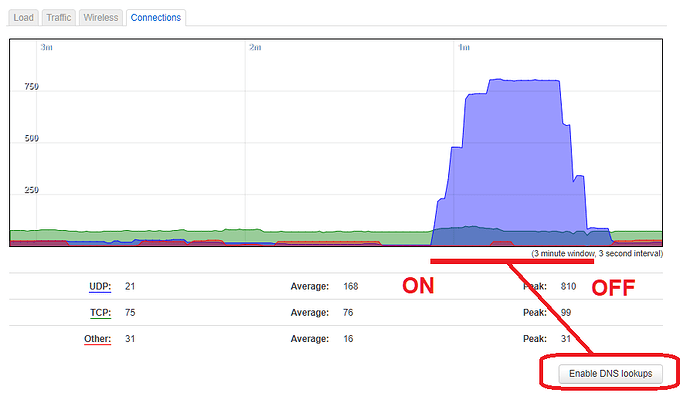The width and height of the screenshot is (690, 393).
Task: Click the Enable DNS lookups button
Action: pyautogui.click(x=610, y=374)
